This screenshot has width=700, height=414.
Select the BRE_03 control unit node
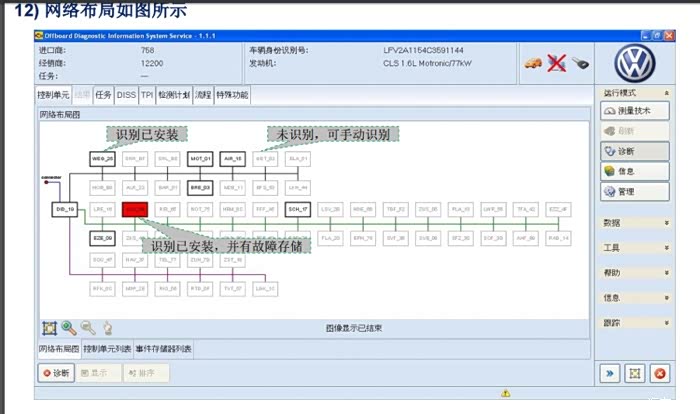pyautogui.click(x=200, y=188)
